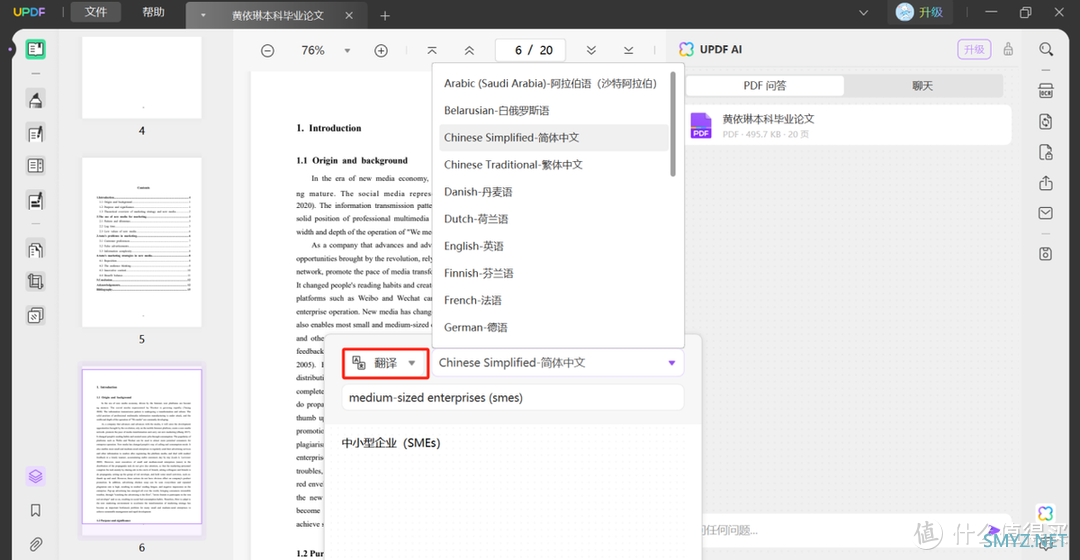The width and height of the screenshot is (1080, 560).
Task: Switch to the 聊天 tab
Action: 922,86
